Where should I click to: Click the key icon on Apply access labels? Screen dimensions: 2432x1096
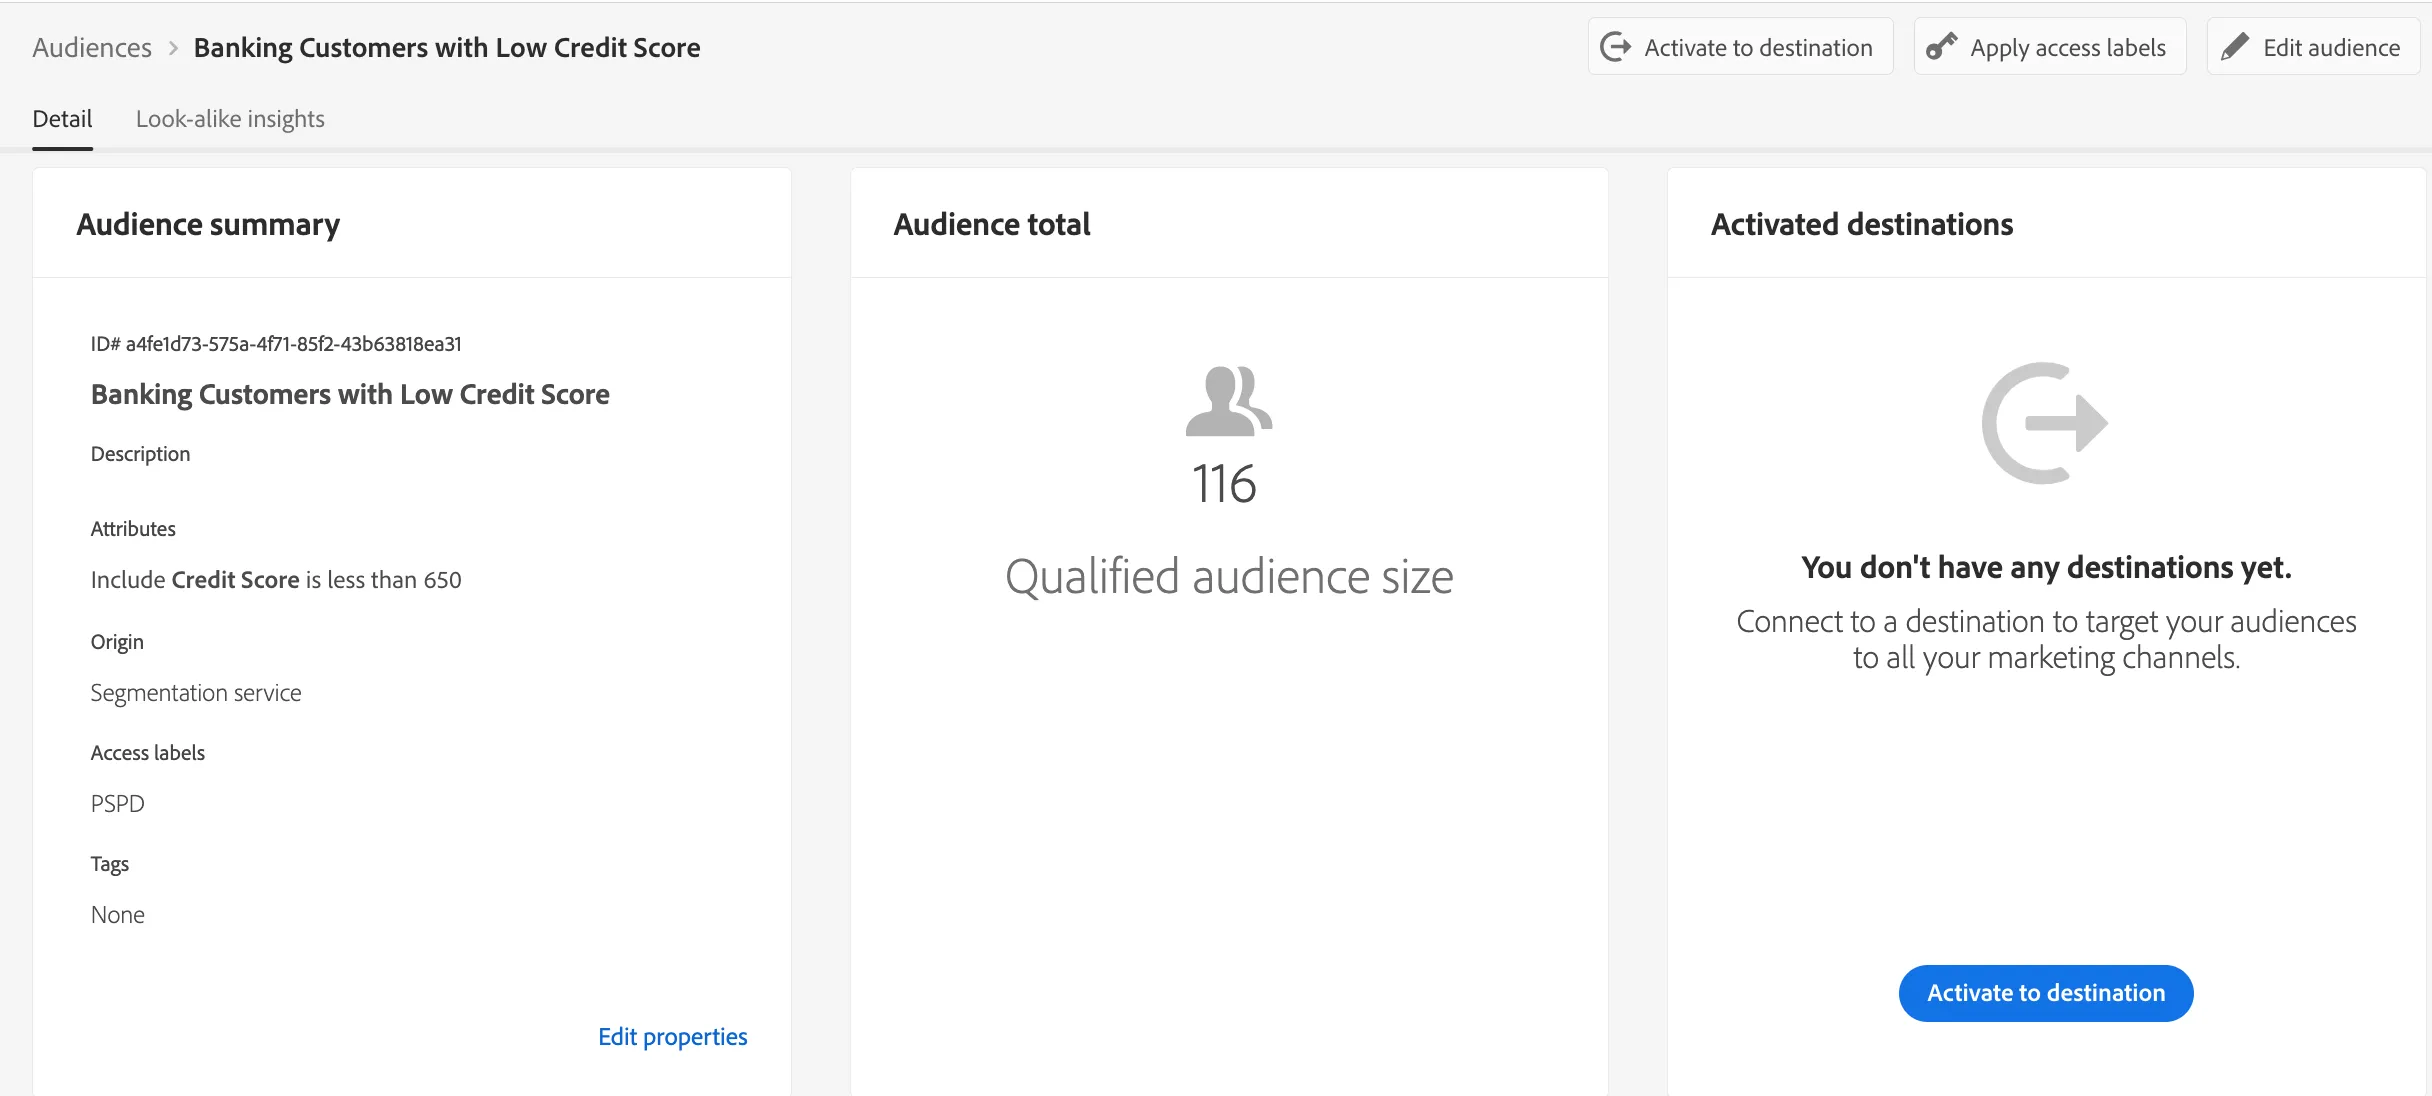click(1941, 47)
